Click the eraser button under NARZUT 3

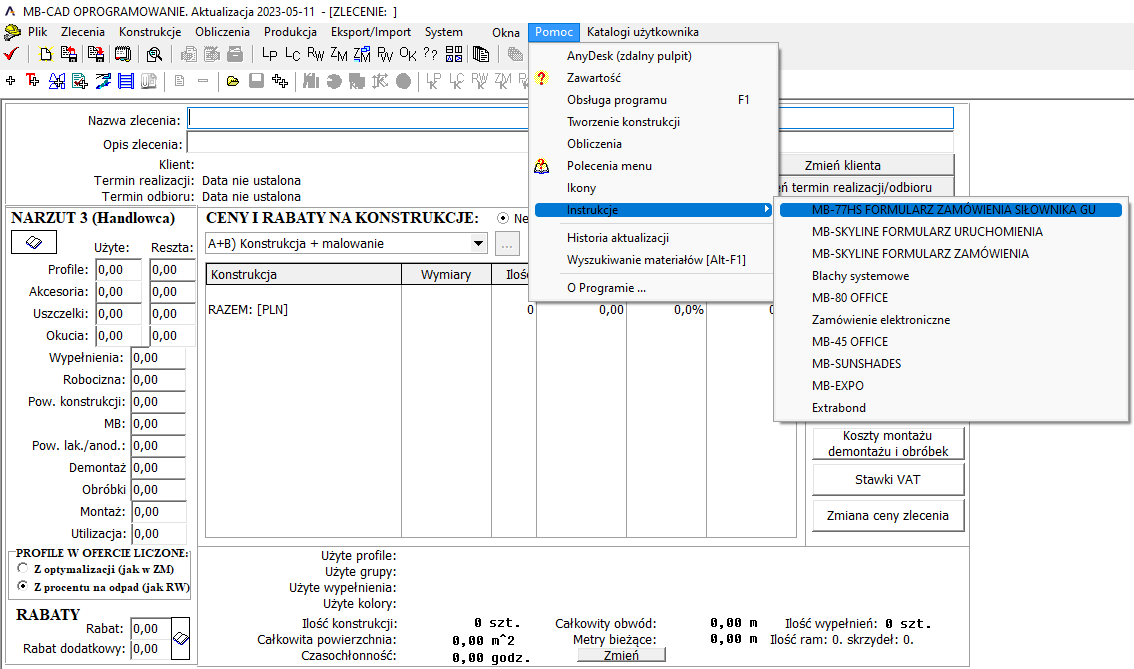point(33,242)
